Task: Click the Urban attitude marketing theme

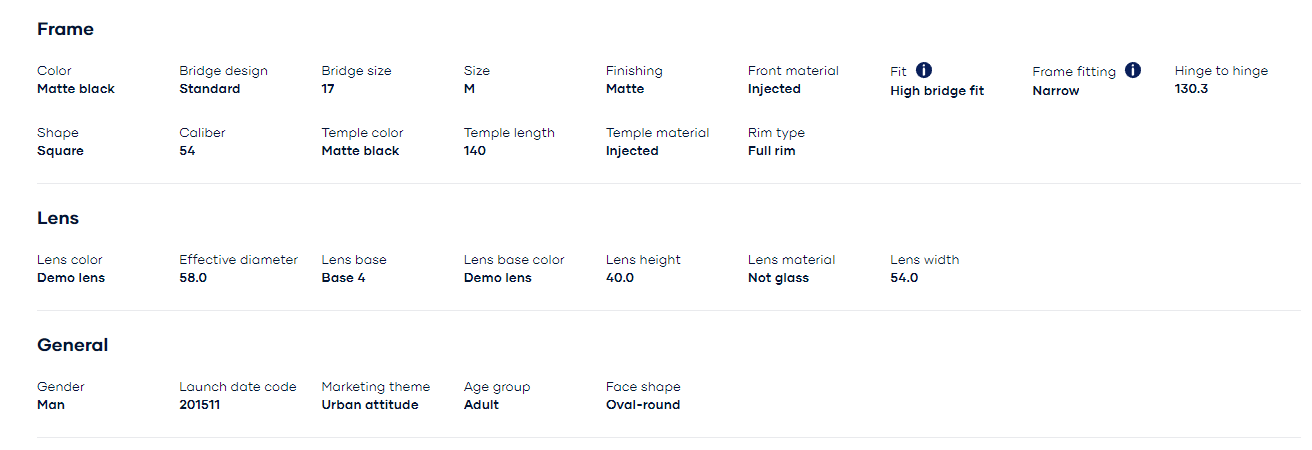Action: pos(370,405)
